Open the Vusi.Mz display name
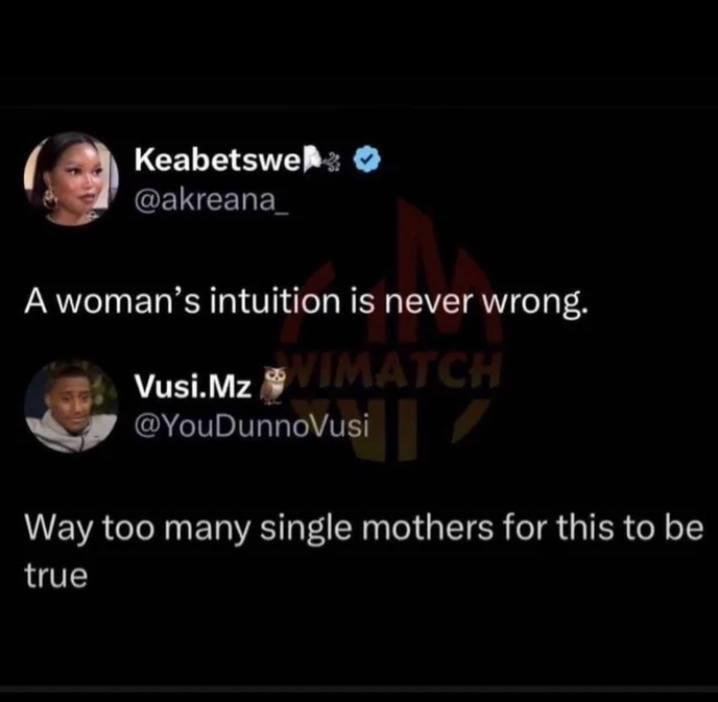Viewport: 718px width, 702px height. pos(193,387)
